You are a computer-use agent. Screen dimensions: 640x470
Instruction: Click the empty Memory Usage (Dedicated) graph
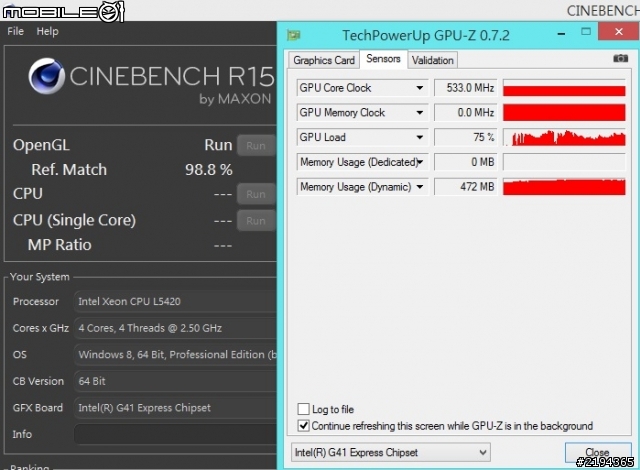(x=564, y=162)
